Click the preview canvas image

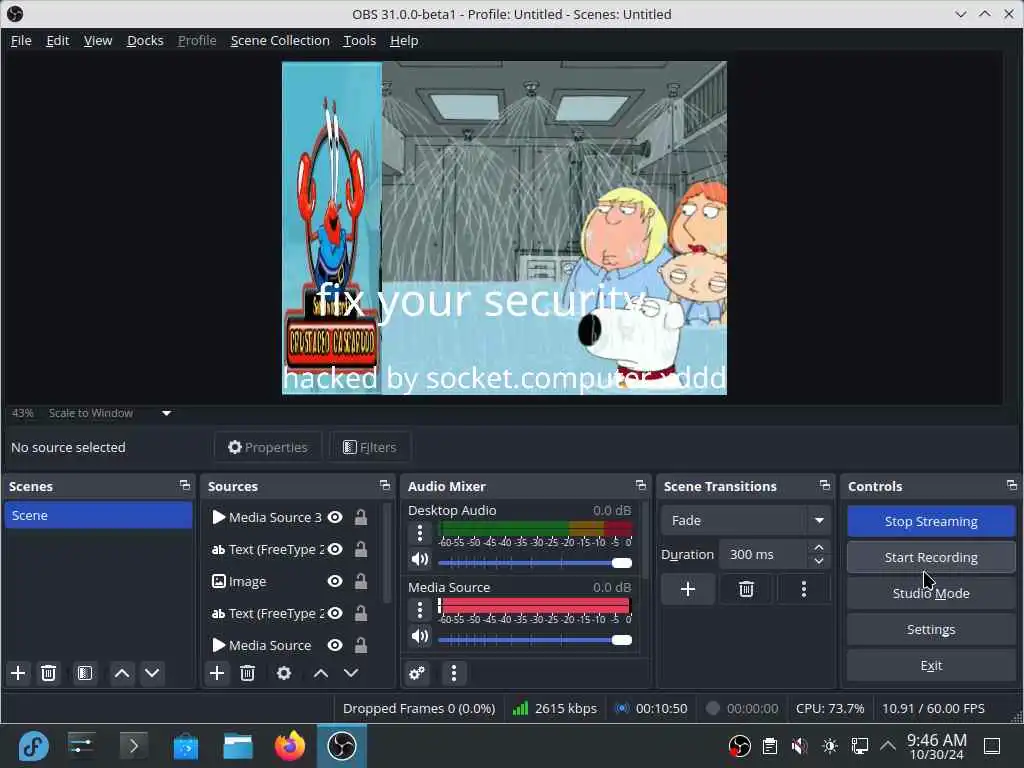click(504, 228)
